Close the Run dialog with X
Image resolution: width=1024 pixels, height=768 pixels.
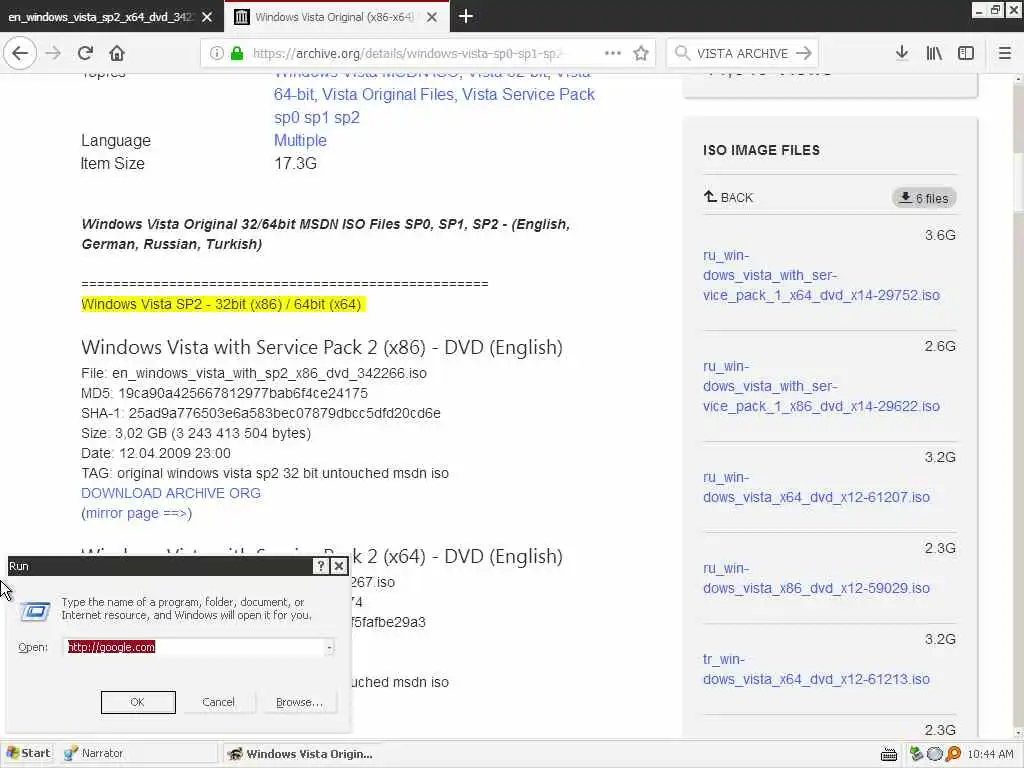pyautogui.click(x=339, y=566)
